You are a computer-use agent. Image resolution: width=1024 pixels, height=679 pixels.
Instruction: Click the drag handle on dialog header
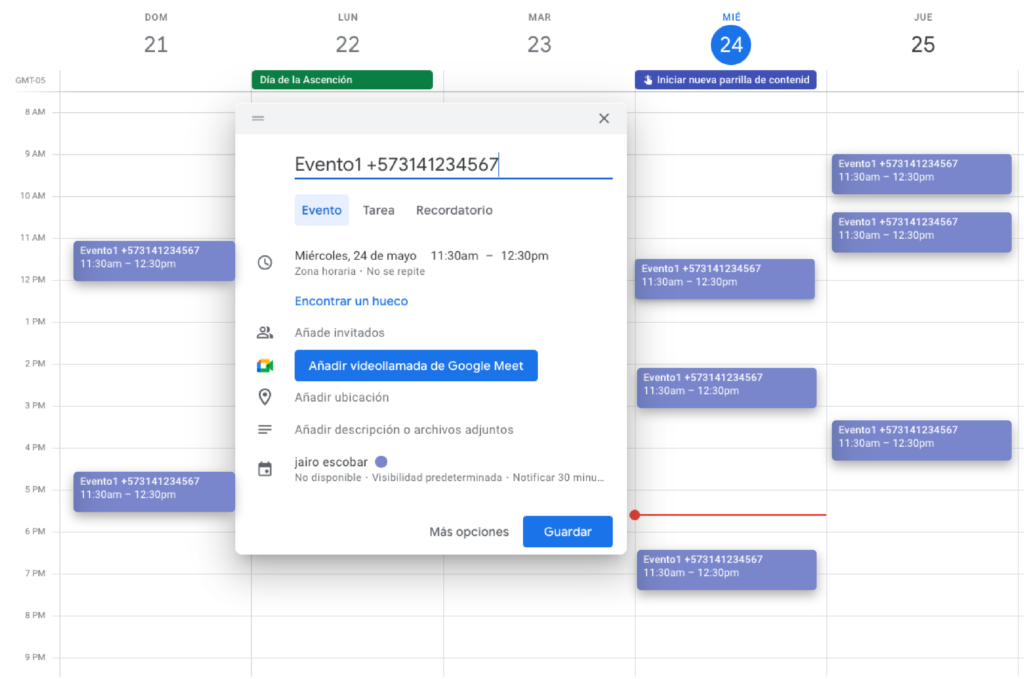258,118
